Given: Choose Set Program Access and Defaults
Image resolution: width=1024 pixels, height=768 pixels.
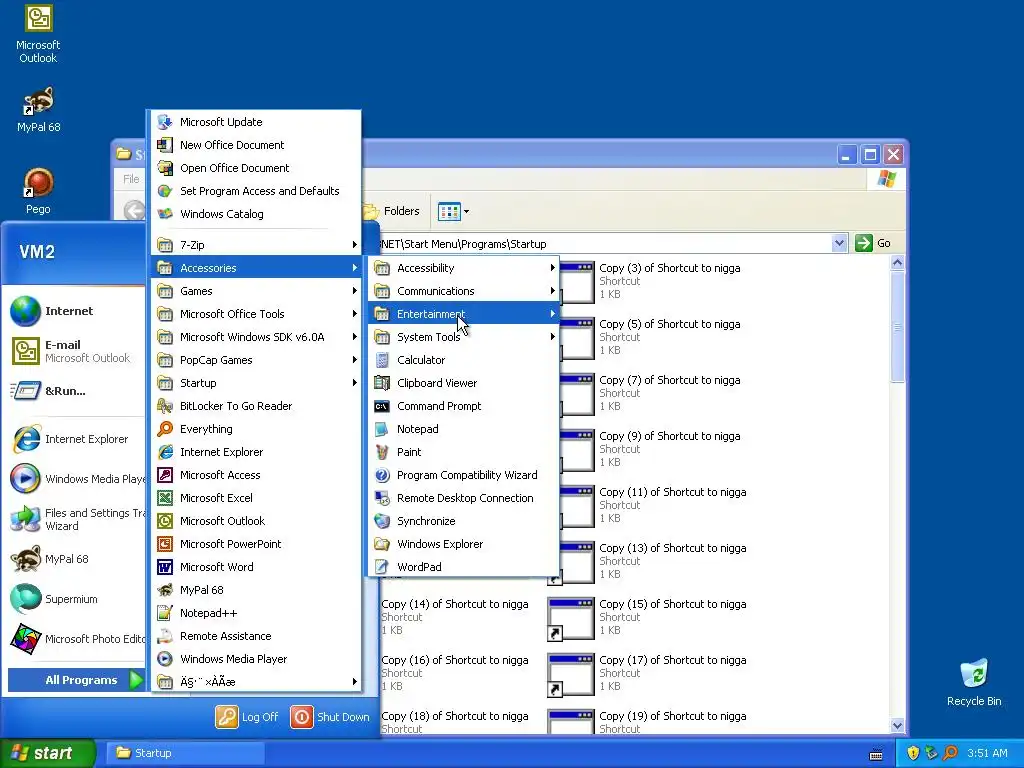Looking at the screenshot, I should coord(256,191).
